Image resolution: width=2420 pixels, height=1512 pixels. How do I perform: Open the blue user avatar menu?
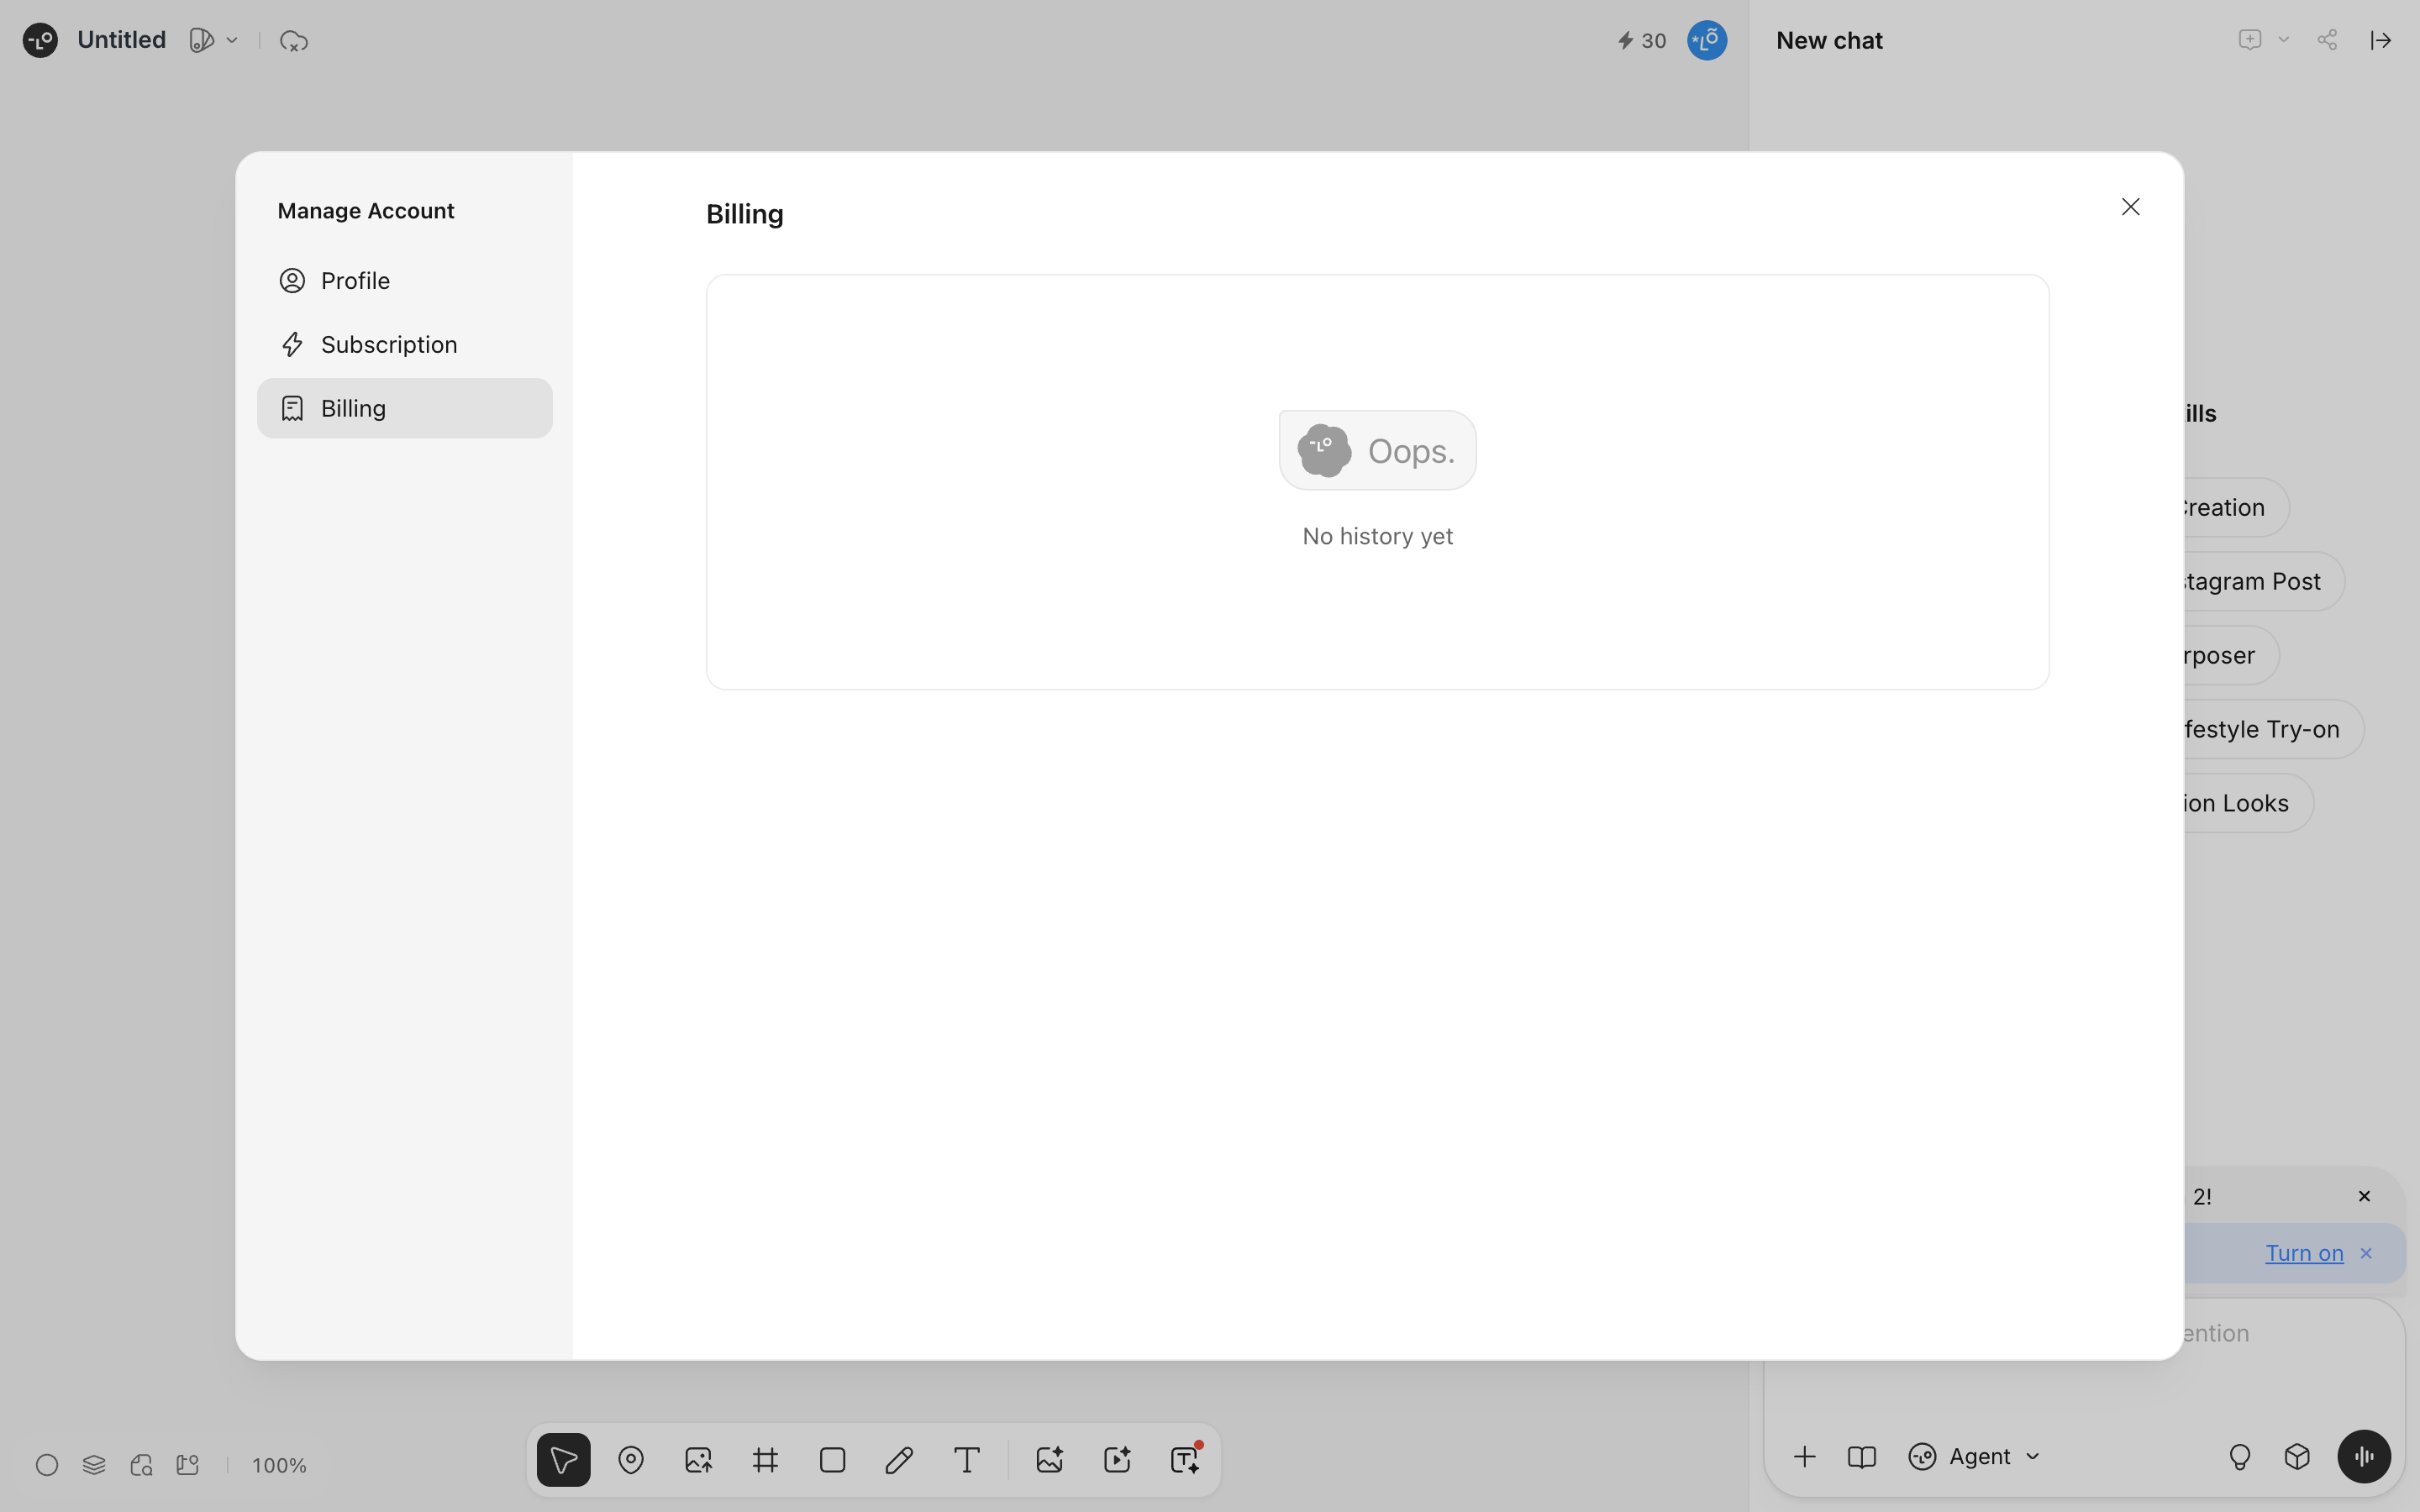point(1706,40)
